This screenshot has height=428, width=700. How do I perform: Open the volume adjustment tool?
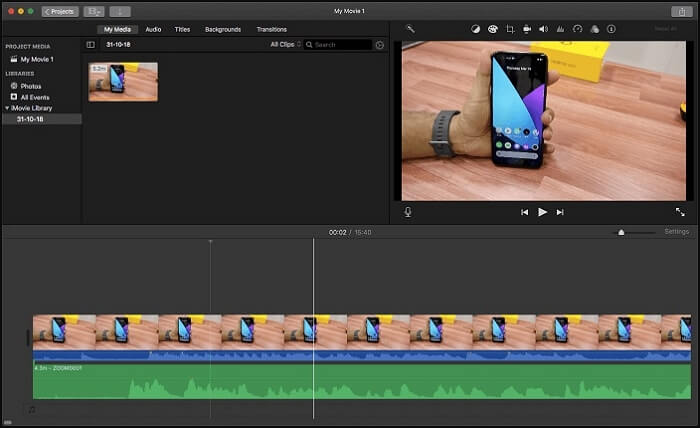point(543,29)
